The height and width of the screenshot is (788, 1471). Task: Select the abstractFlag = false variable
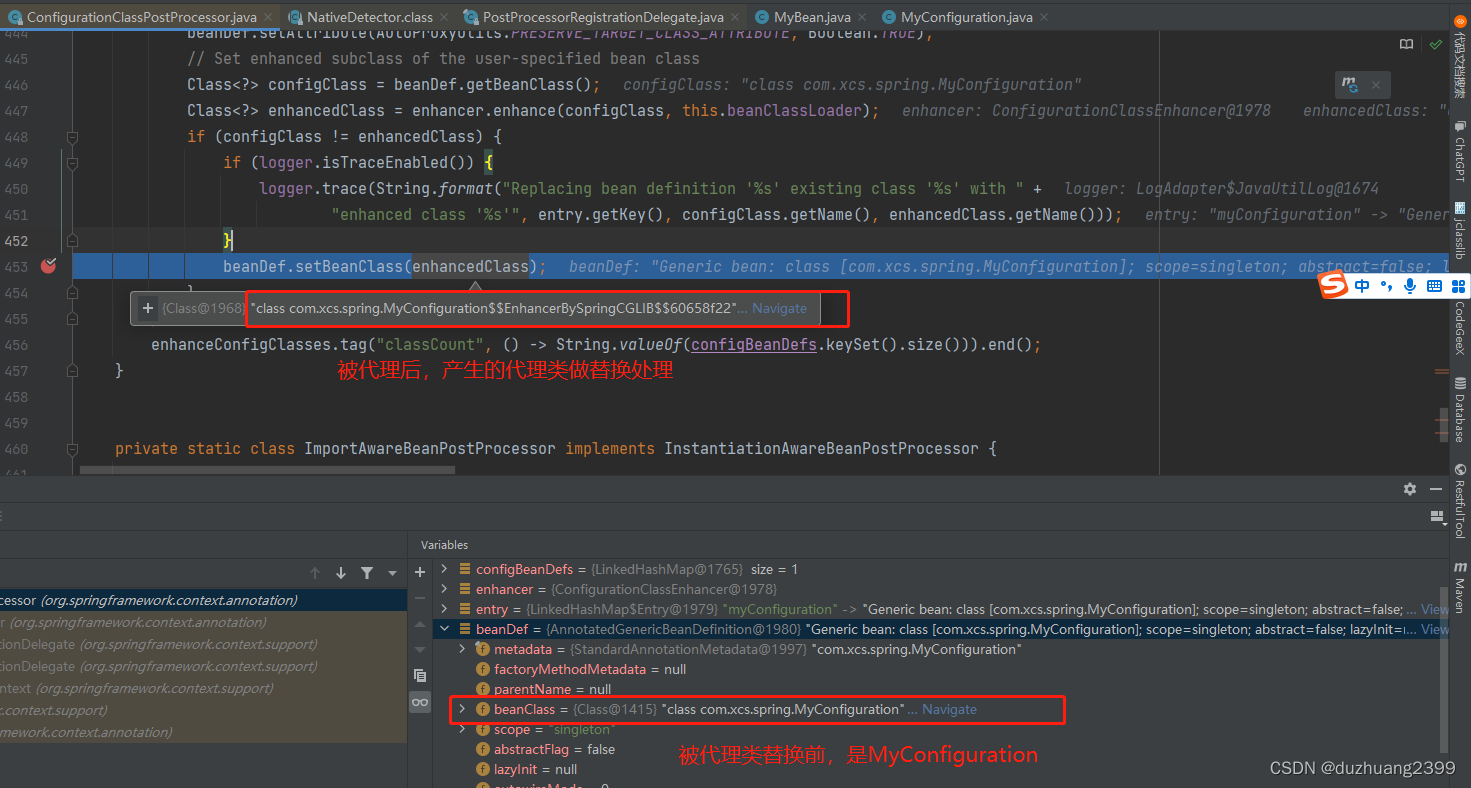(x=554, y=749)
